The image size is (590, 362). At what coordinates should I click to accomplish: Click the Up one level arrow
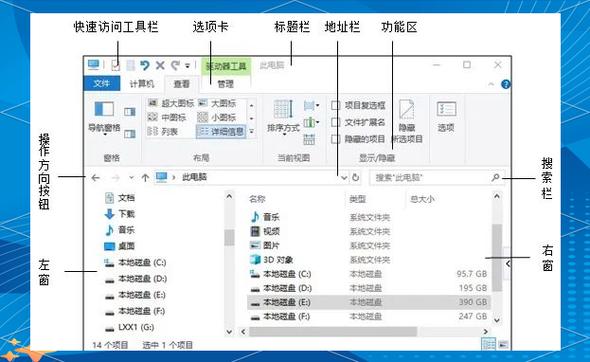pyautogui.click(x=145, y=178)
